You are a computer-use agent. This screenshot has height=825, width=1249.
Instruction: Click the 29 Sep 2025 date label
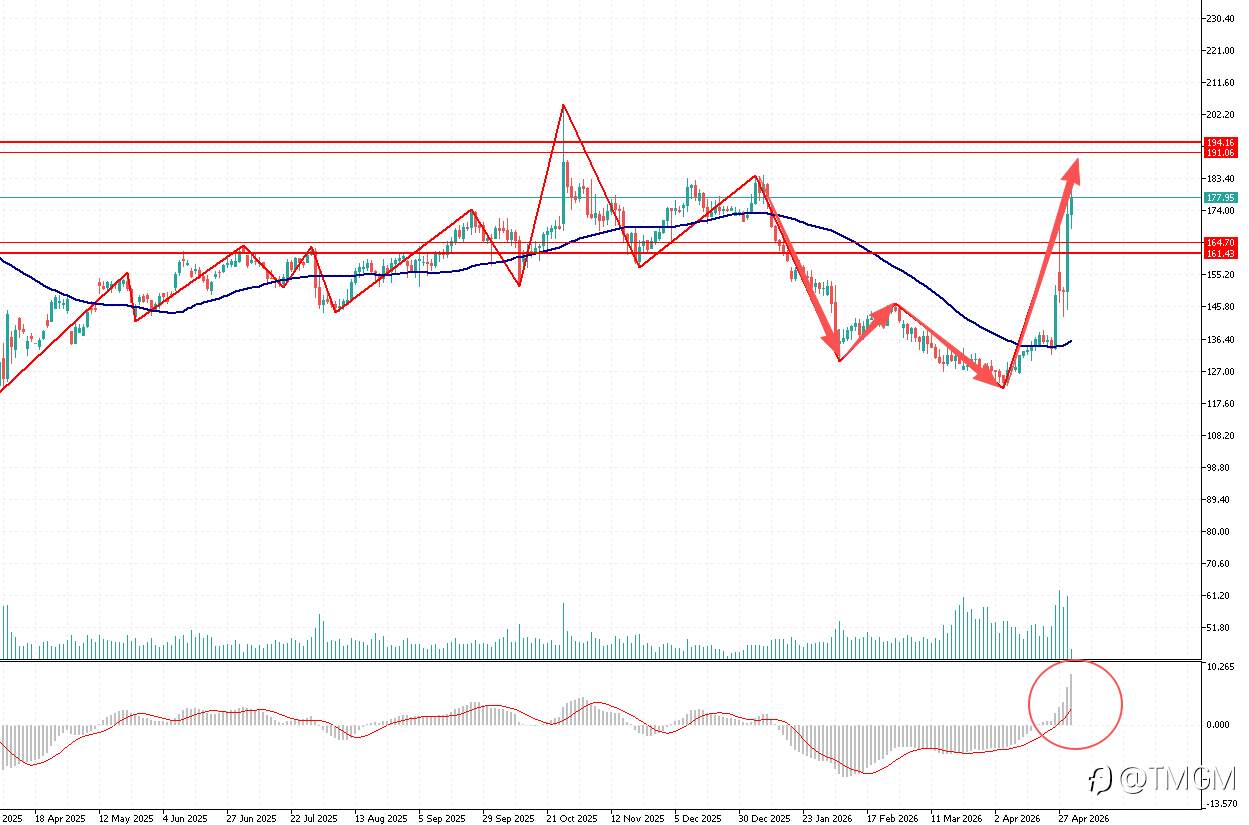click(x=509, y=818)
